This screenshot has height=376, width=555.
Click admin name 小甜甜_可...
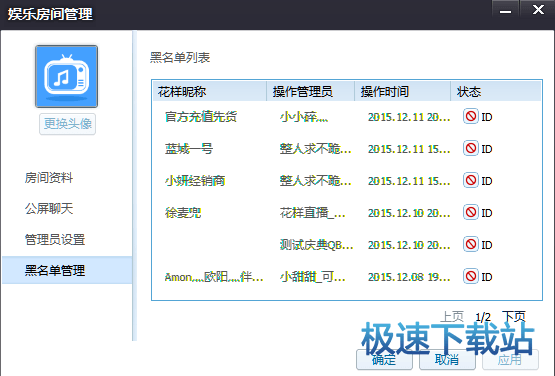312,277
